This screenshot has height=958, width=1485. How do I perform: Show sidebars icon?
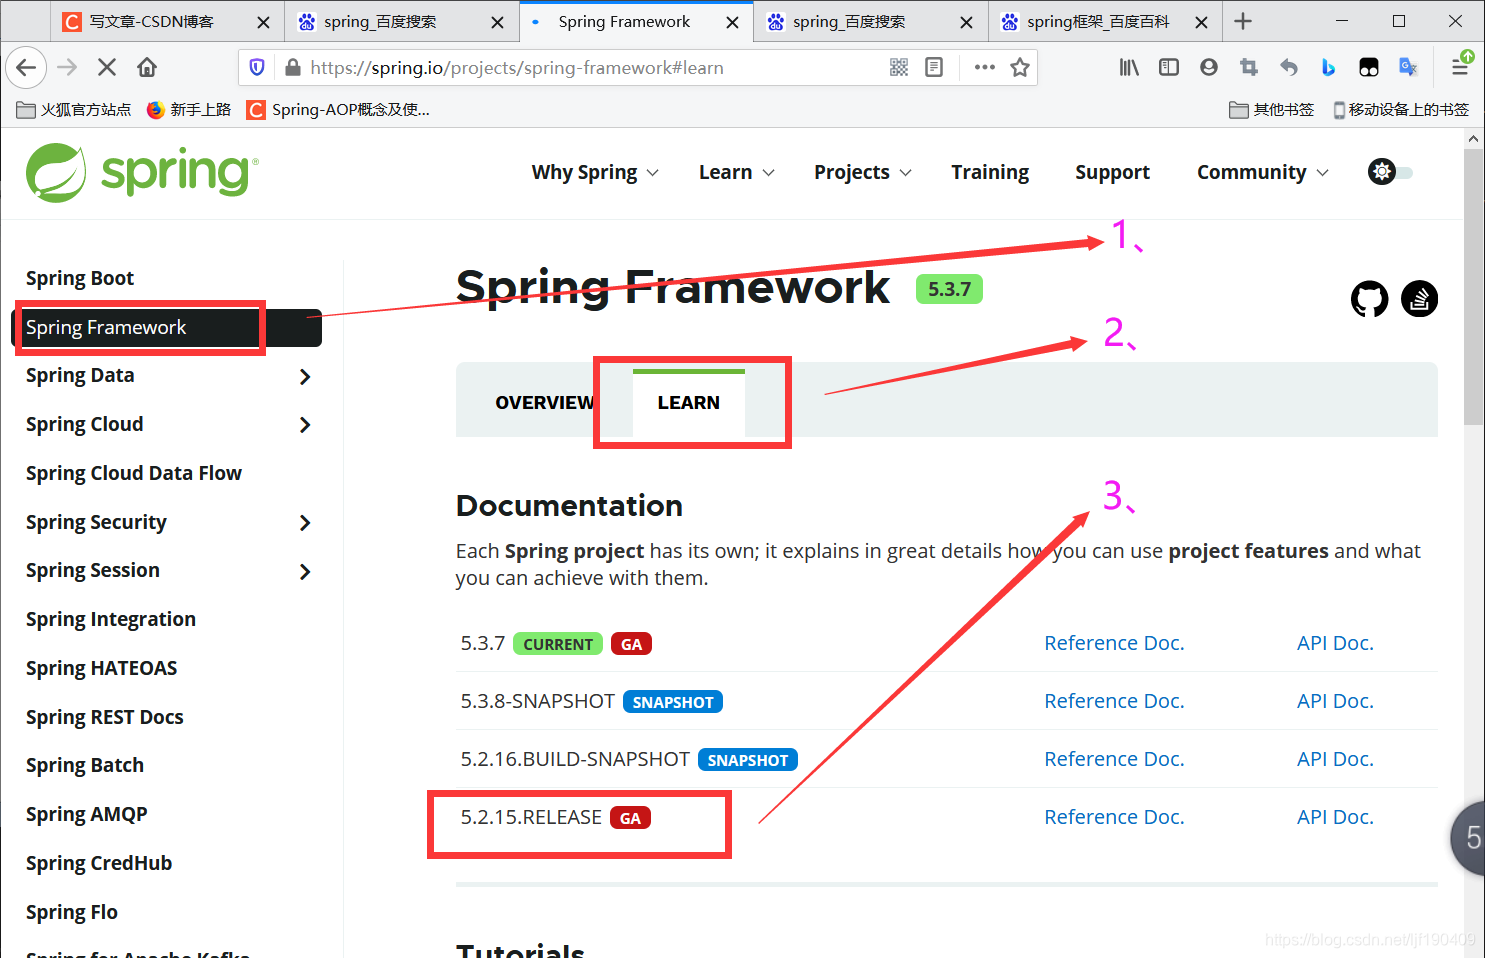point(1169,67)
